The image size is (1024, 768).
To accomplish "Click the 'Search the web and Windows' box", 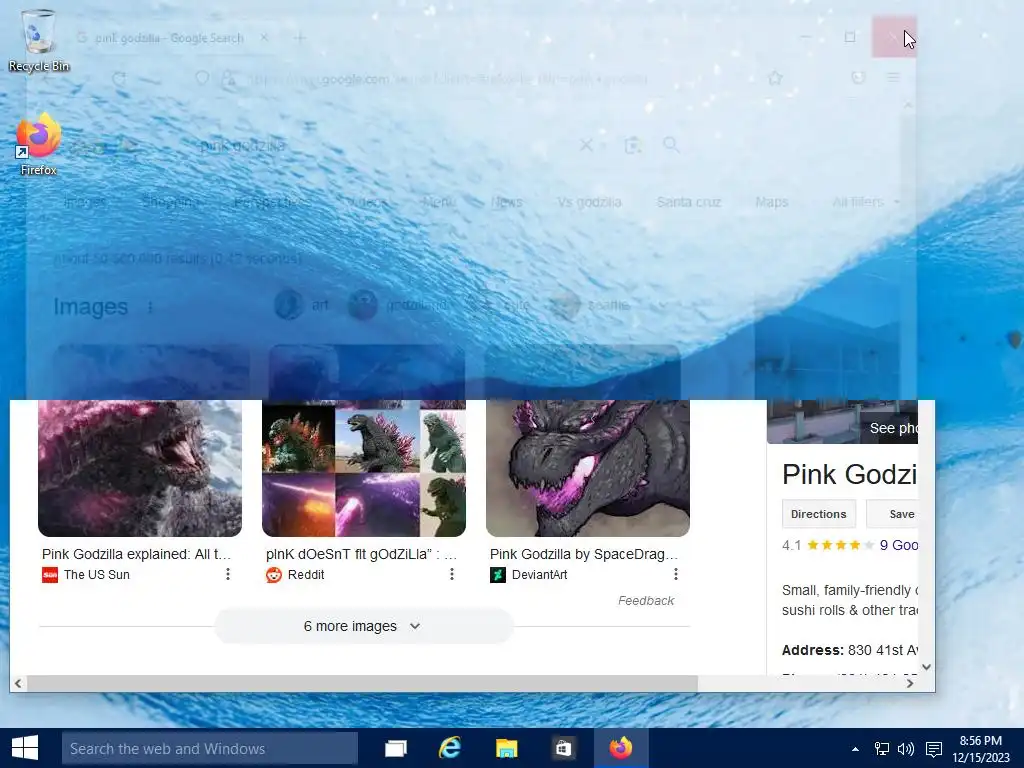I will click(x=210, y=748).
